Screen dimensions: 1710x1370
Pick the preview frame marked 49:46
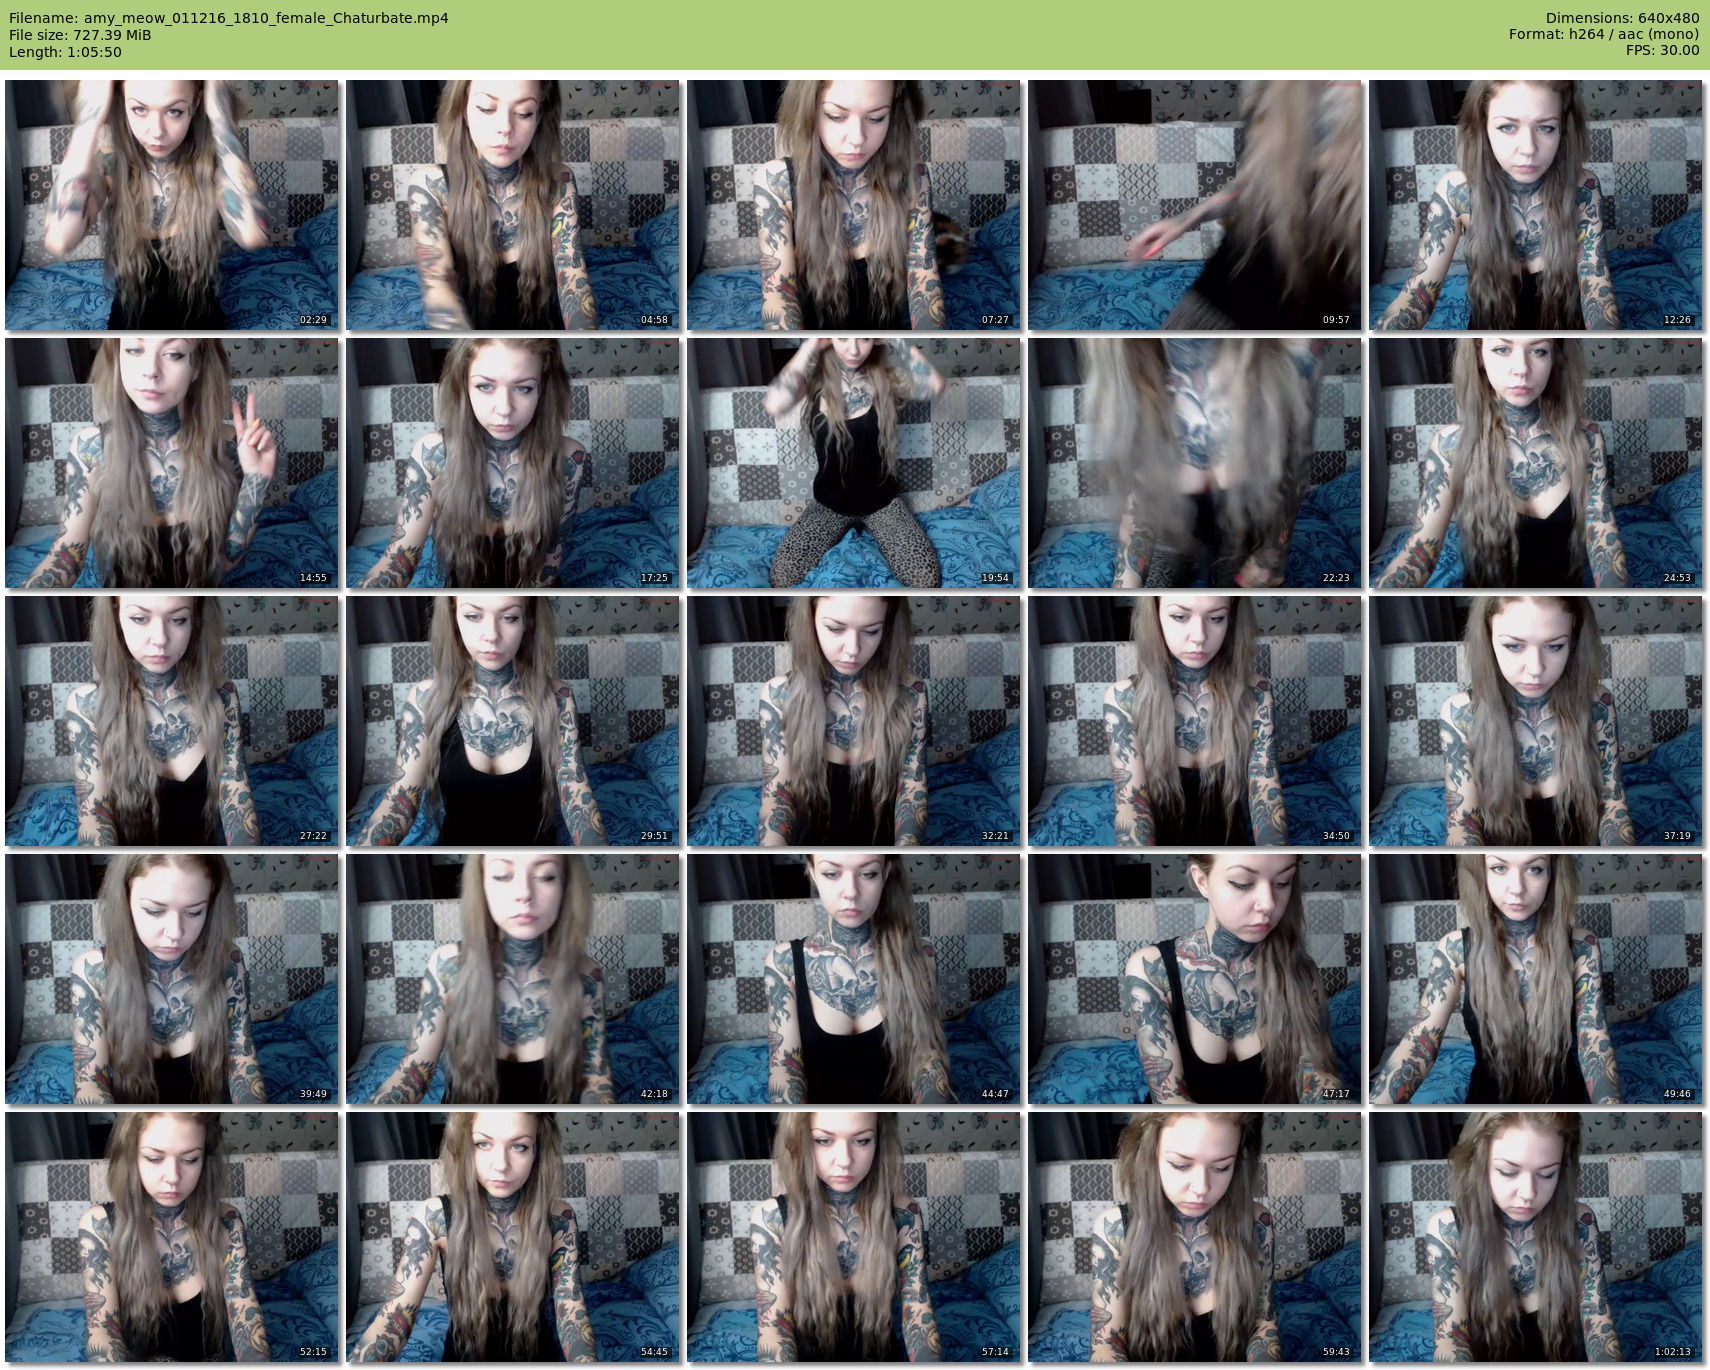[x=1536, y=979]
